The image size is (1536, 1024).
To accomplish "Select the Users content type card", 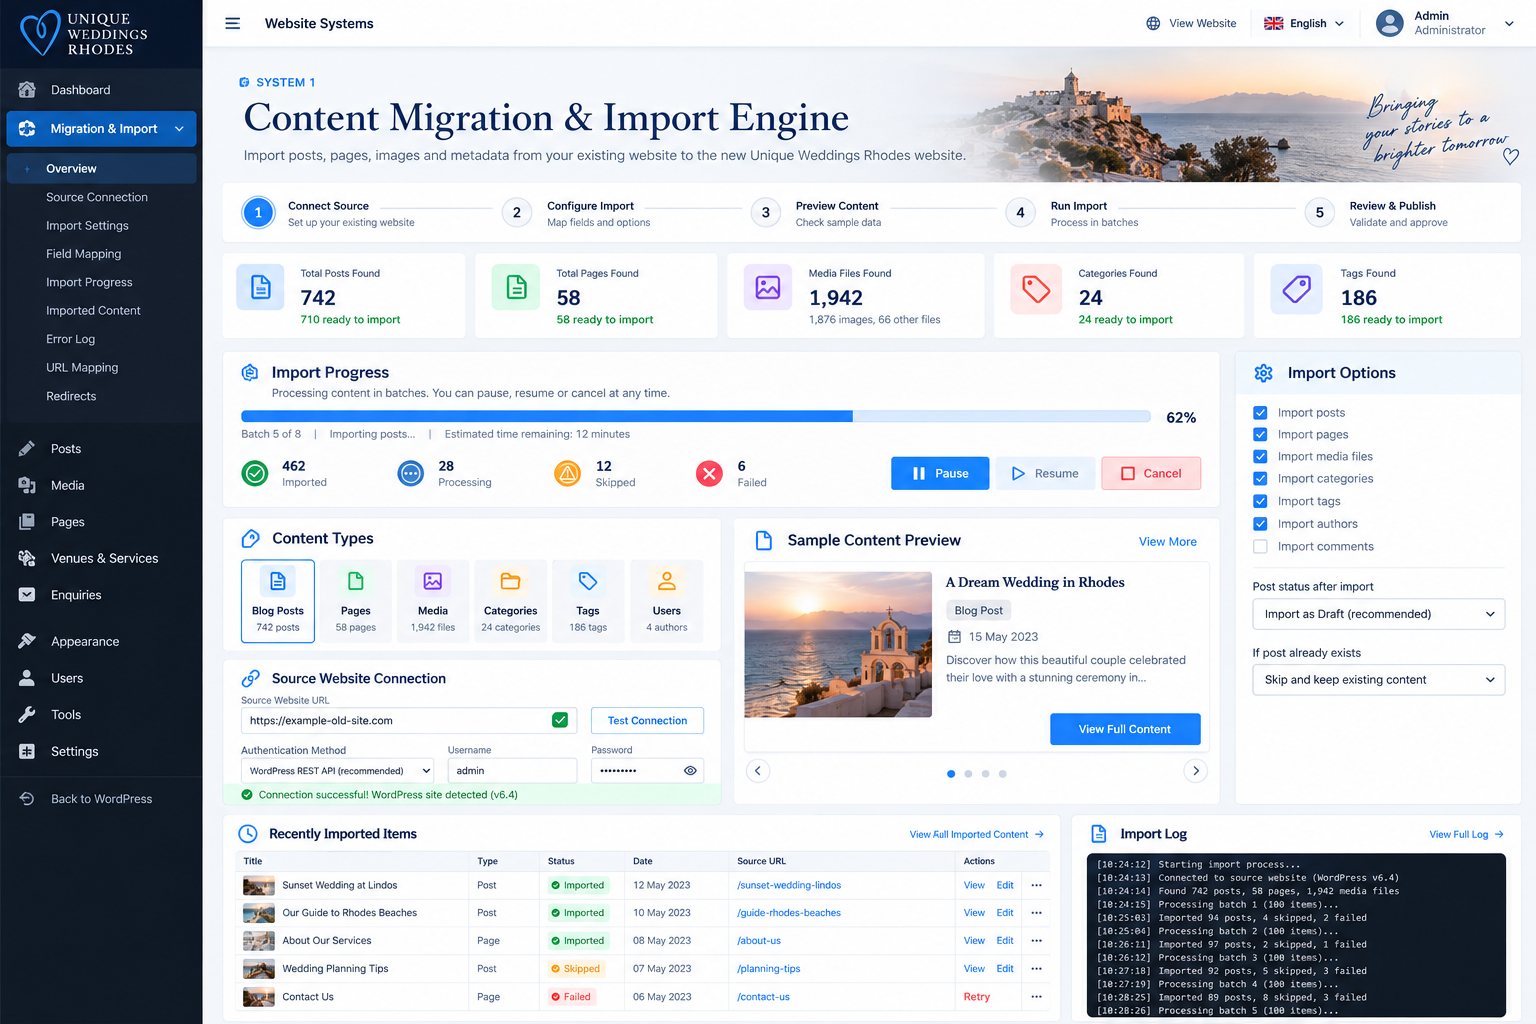I will pyautogui.click(x=667, y=601).
